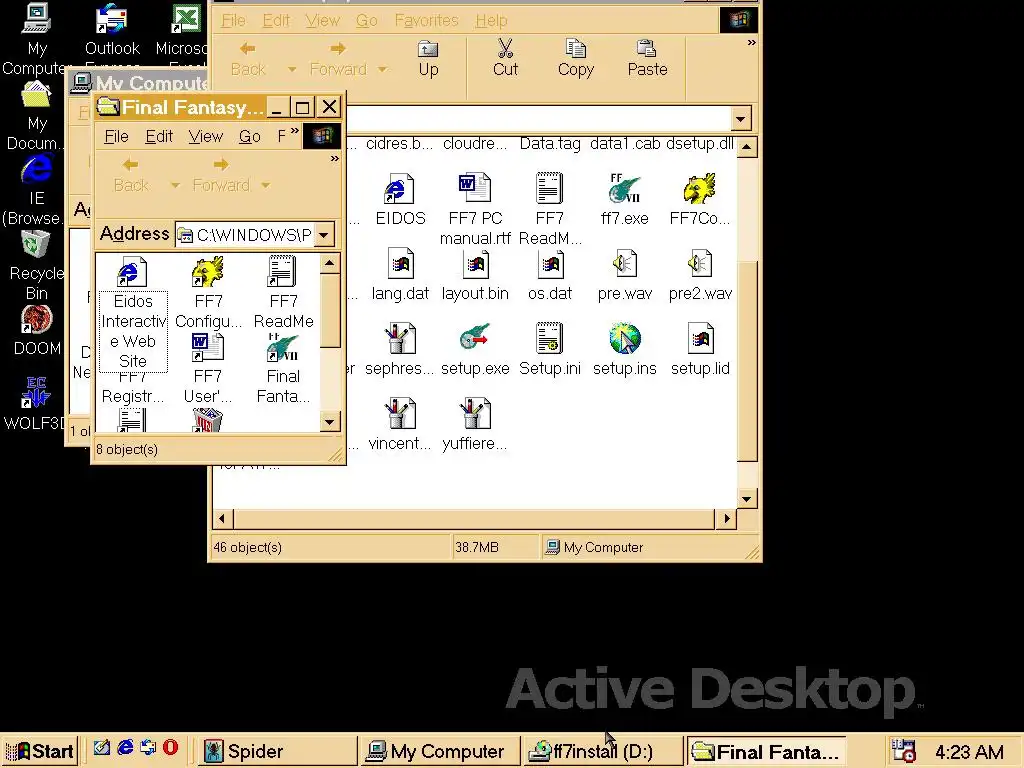This screenshot has height=768, width=1024.
Task: Click the taskbar clock showing 4:23 AM
Action: (968, 752)
